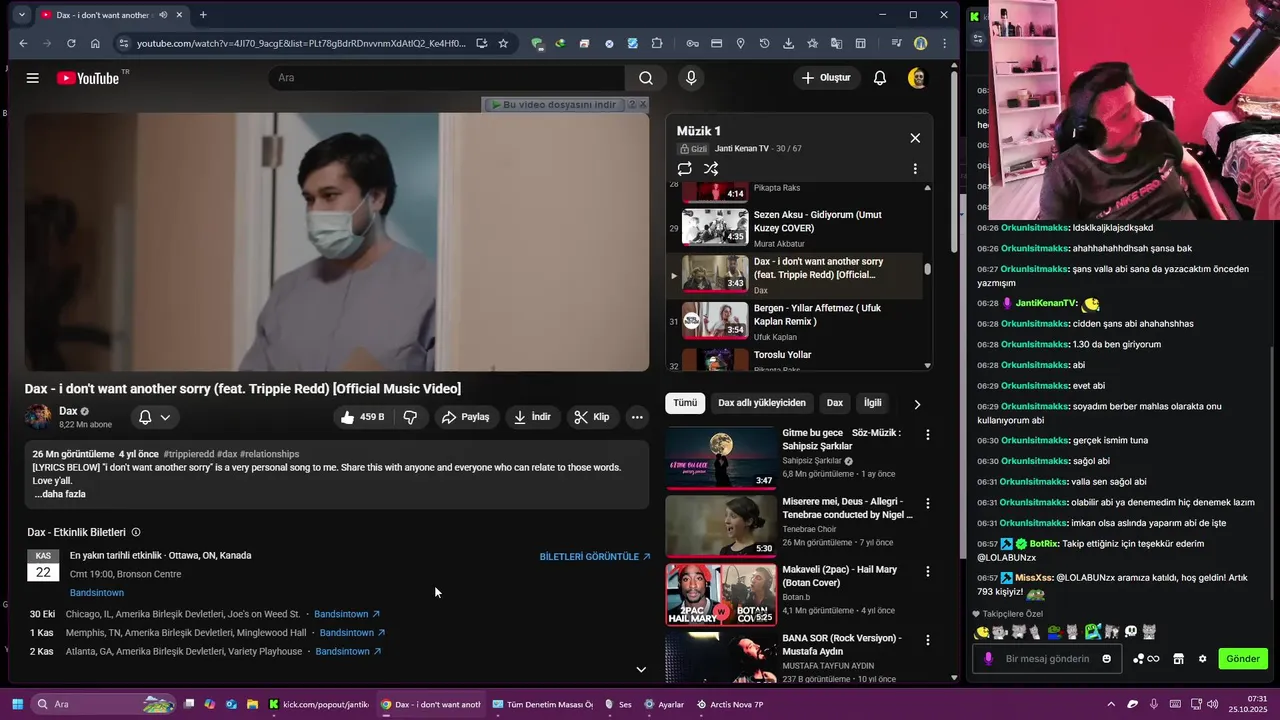1280x720 pixels.
Task: Bookmark this page with star icon
Action: [x=503, y=43]
